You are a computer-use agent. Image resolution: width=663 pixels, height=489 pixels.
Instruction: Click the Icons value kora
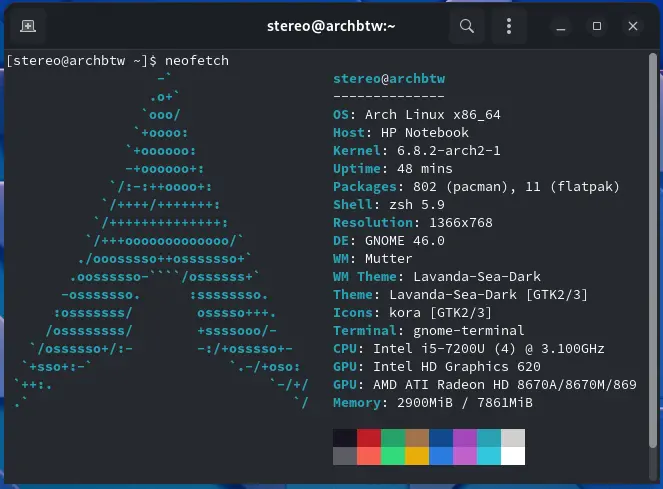(405, 313)
